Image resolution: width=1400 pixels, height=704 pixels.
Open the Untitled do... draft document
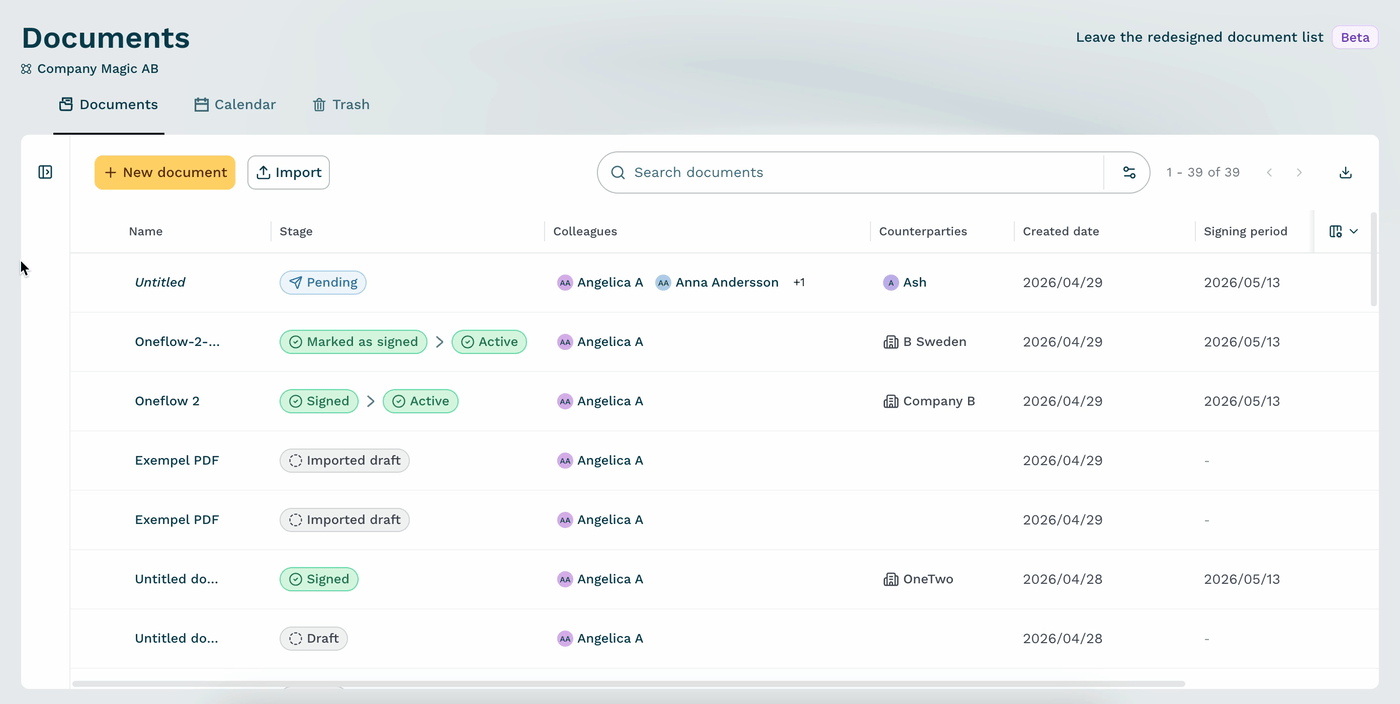pyautogui.click(x=176, y=638)
